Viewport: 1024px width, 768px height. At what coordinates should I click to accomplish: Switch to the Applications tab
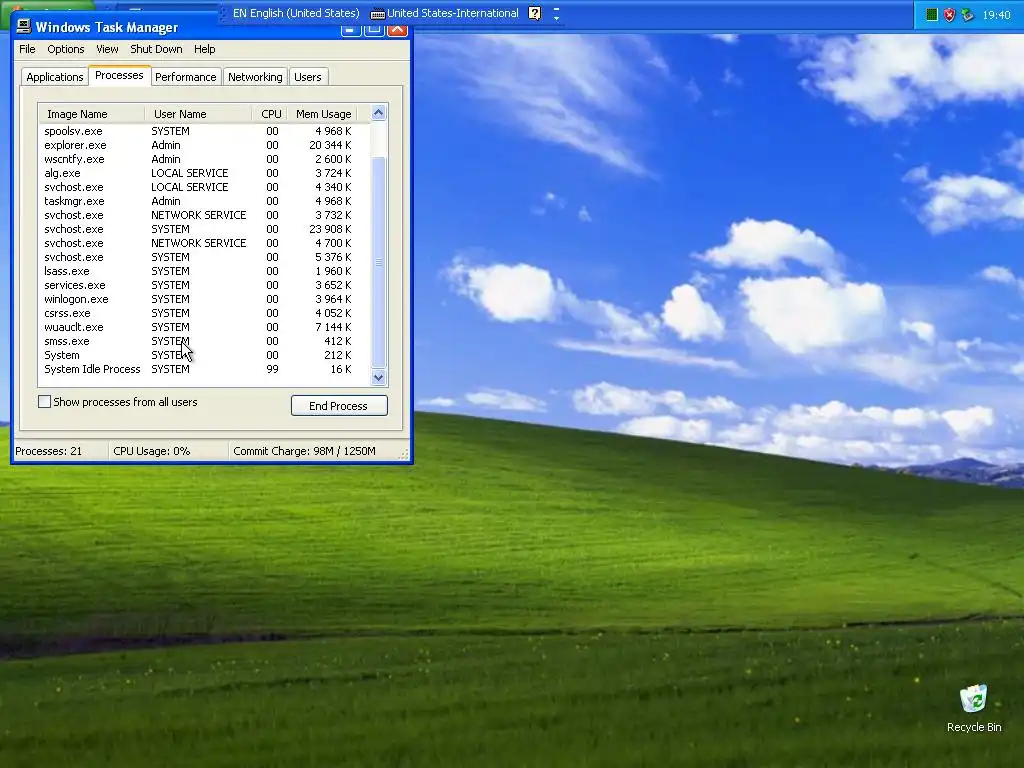click(x=55, y=77)
